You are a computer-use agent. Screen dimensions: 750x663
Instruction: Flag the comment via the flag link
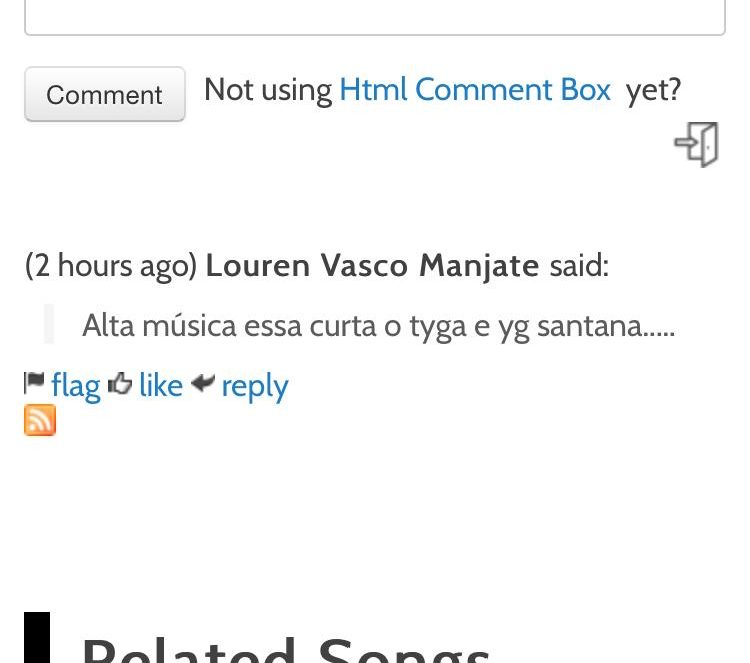(76, 386)
